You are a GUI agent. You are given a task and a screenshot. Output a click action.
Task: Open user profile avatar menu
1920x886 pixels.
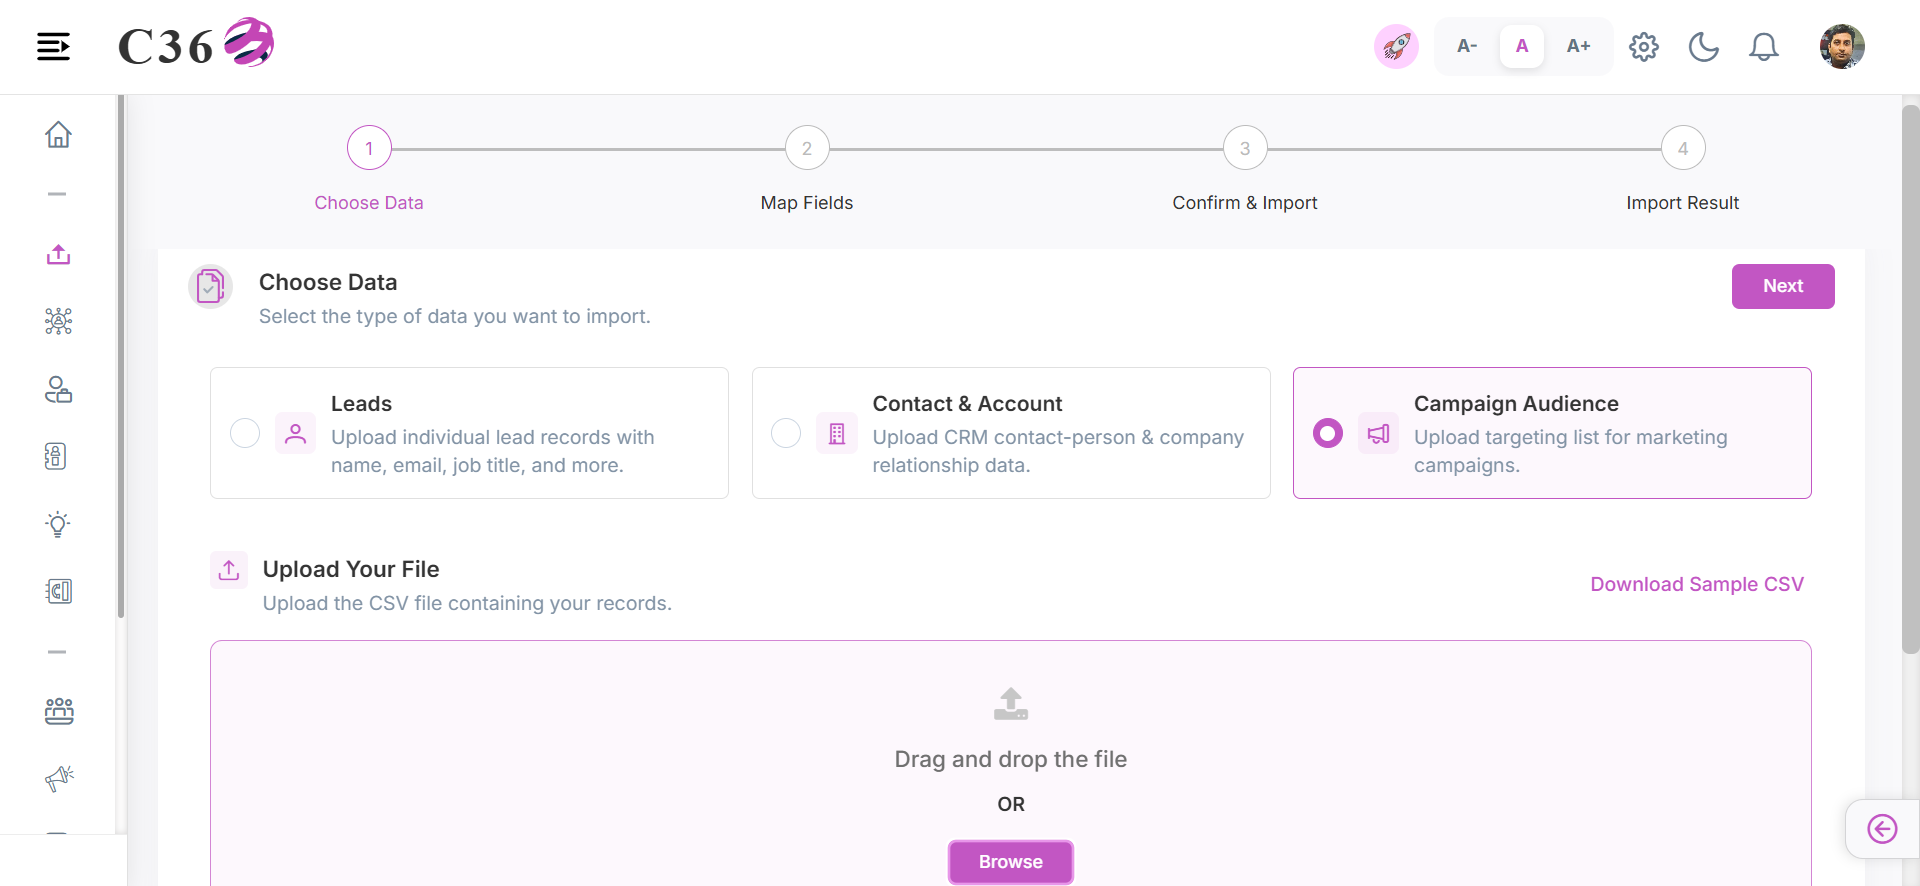coord(1842,46)
